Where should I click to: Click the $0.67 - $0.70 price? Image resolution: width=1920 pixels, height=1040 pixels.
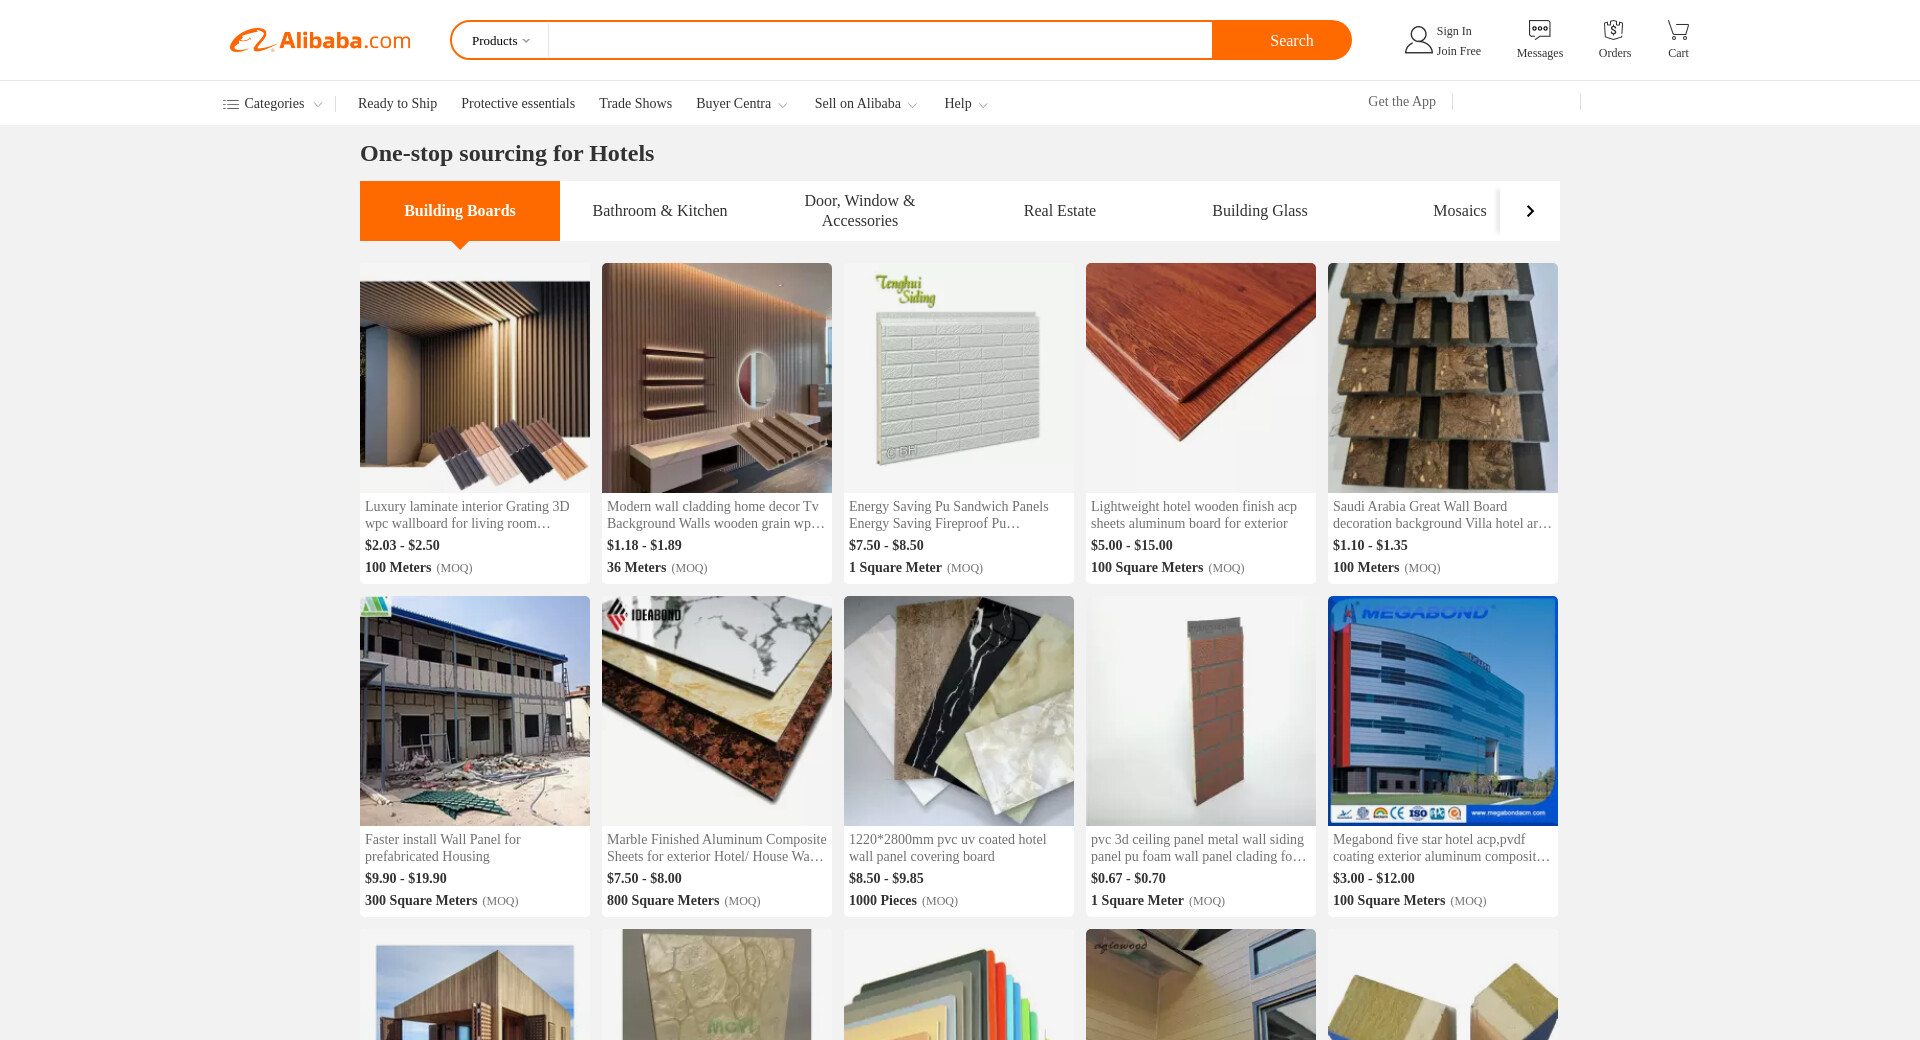coord(1128,878)
